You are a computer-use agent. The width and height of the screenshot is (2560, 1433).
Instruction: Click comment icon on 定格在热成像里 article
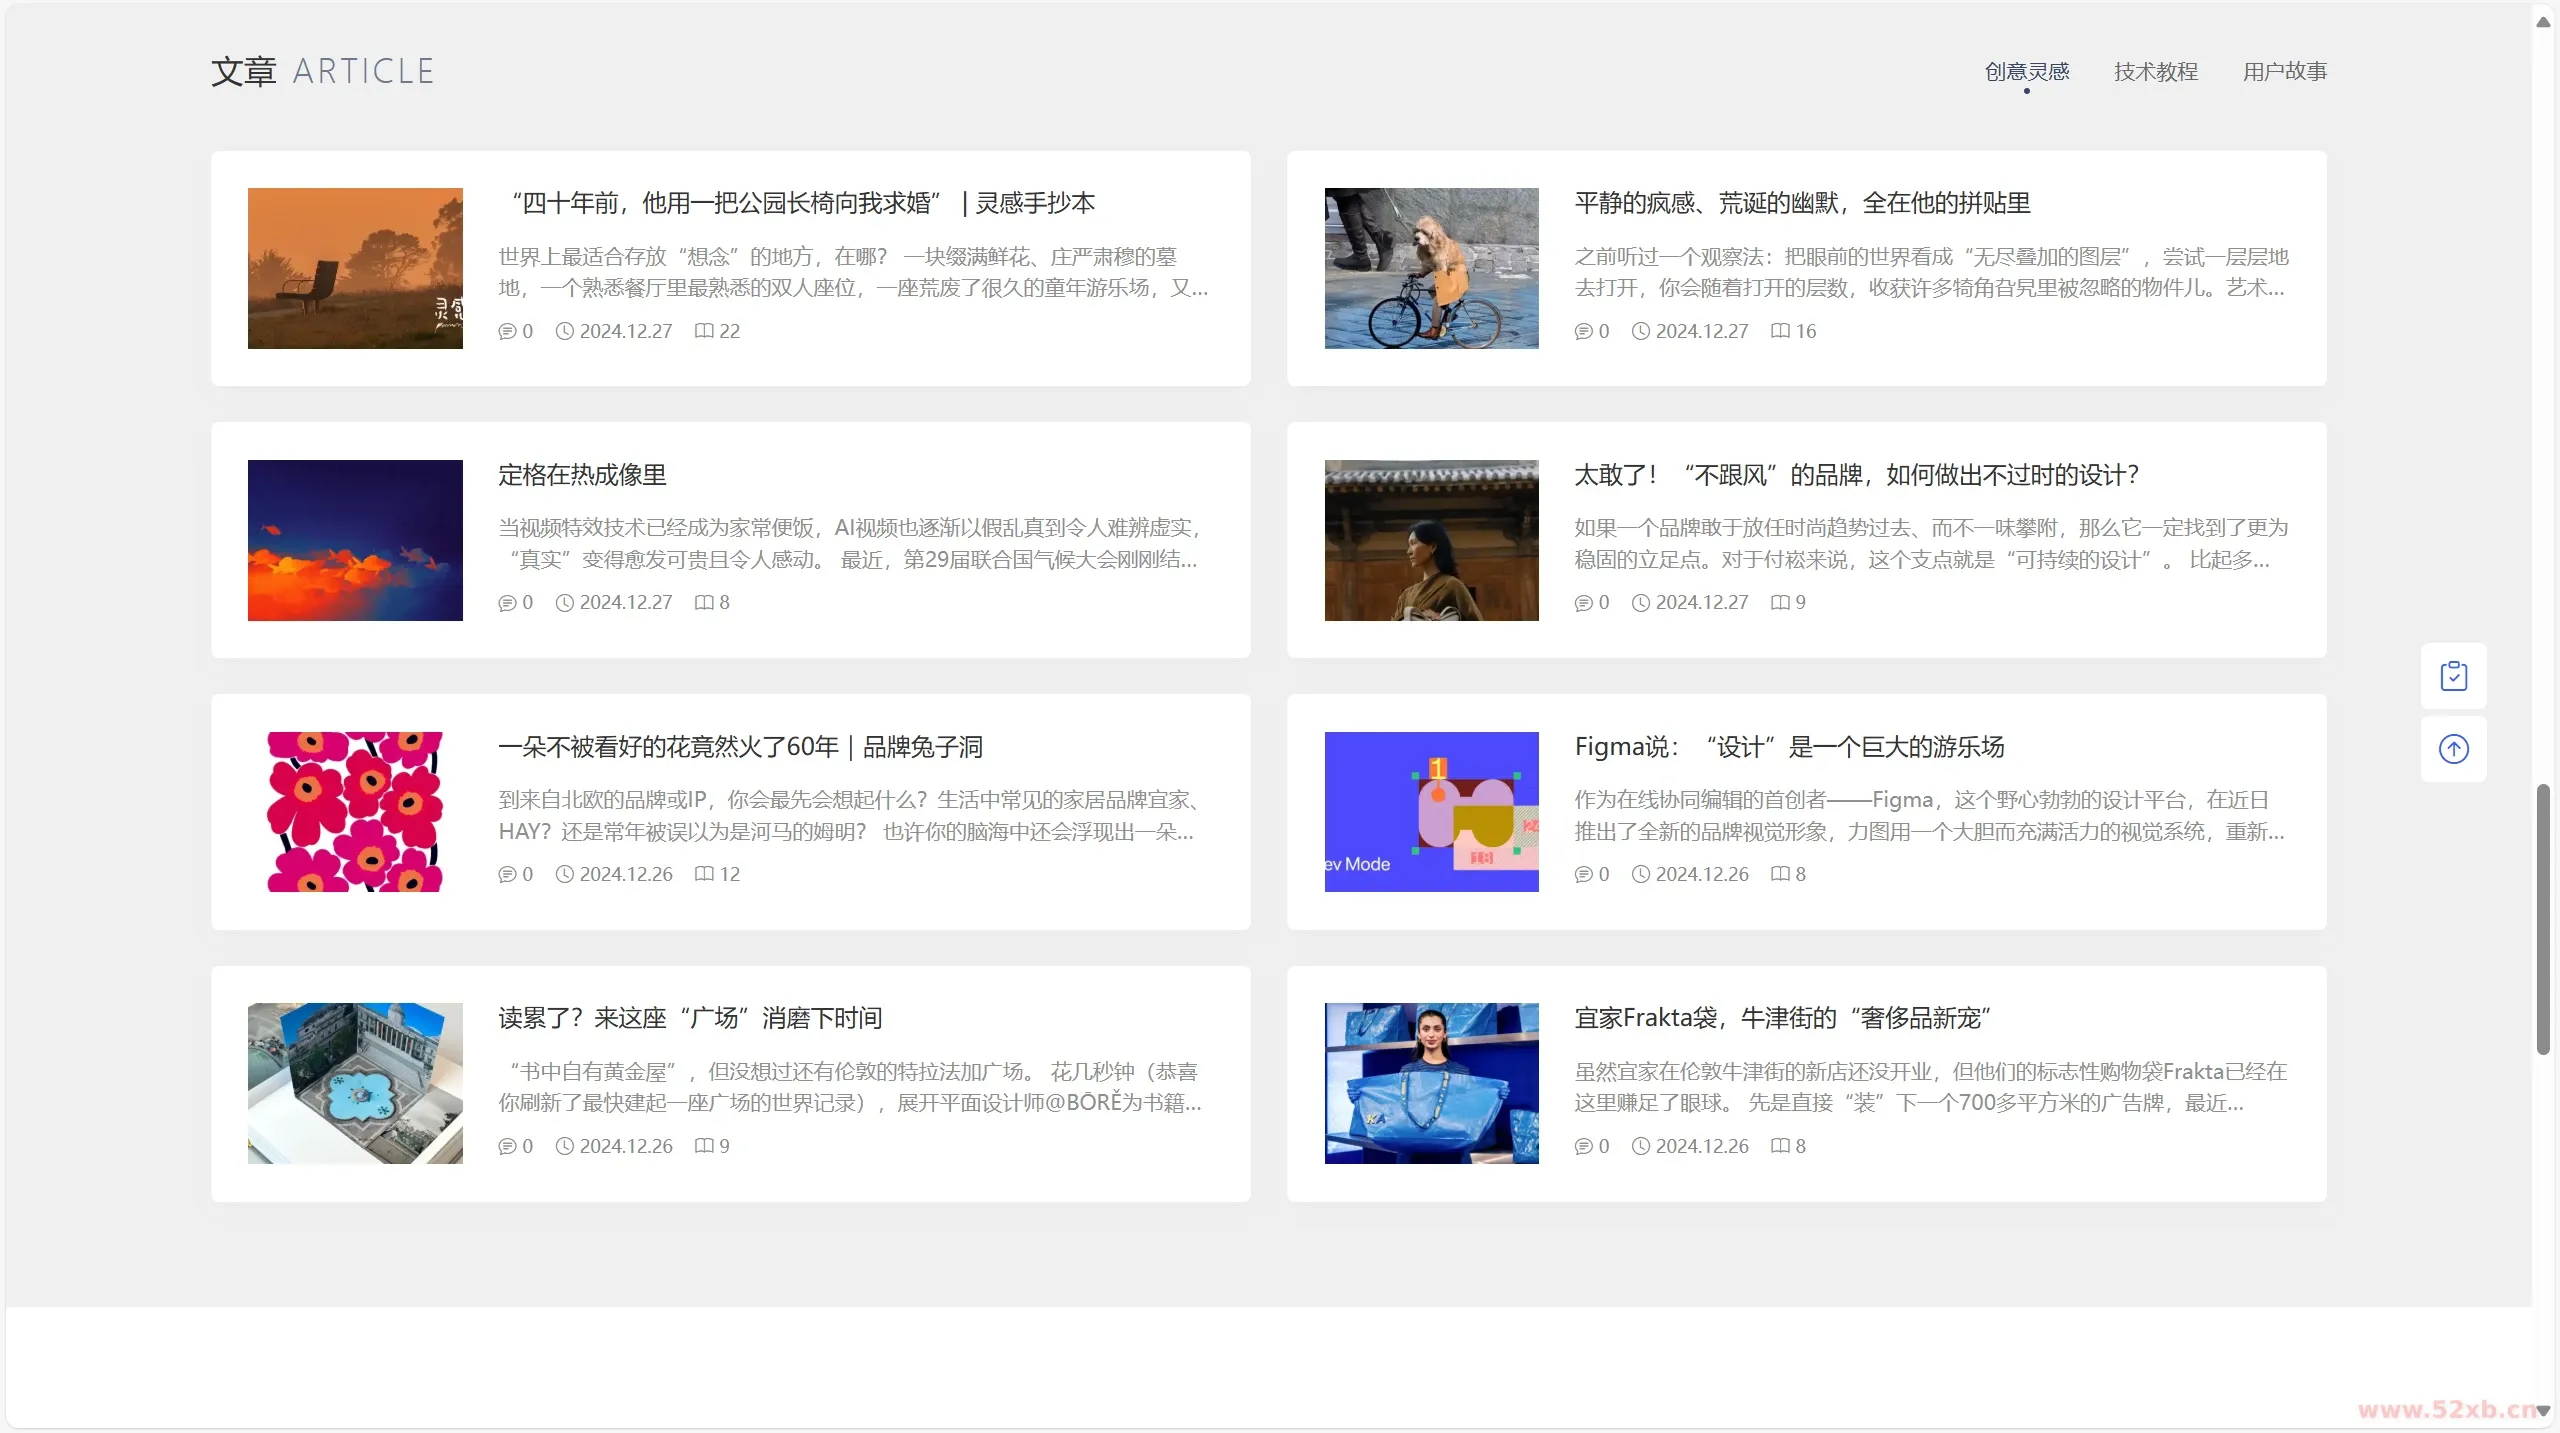(507, 603)
